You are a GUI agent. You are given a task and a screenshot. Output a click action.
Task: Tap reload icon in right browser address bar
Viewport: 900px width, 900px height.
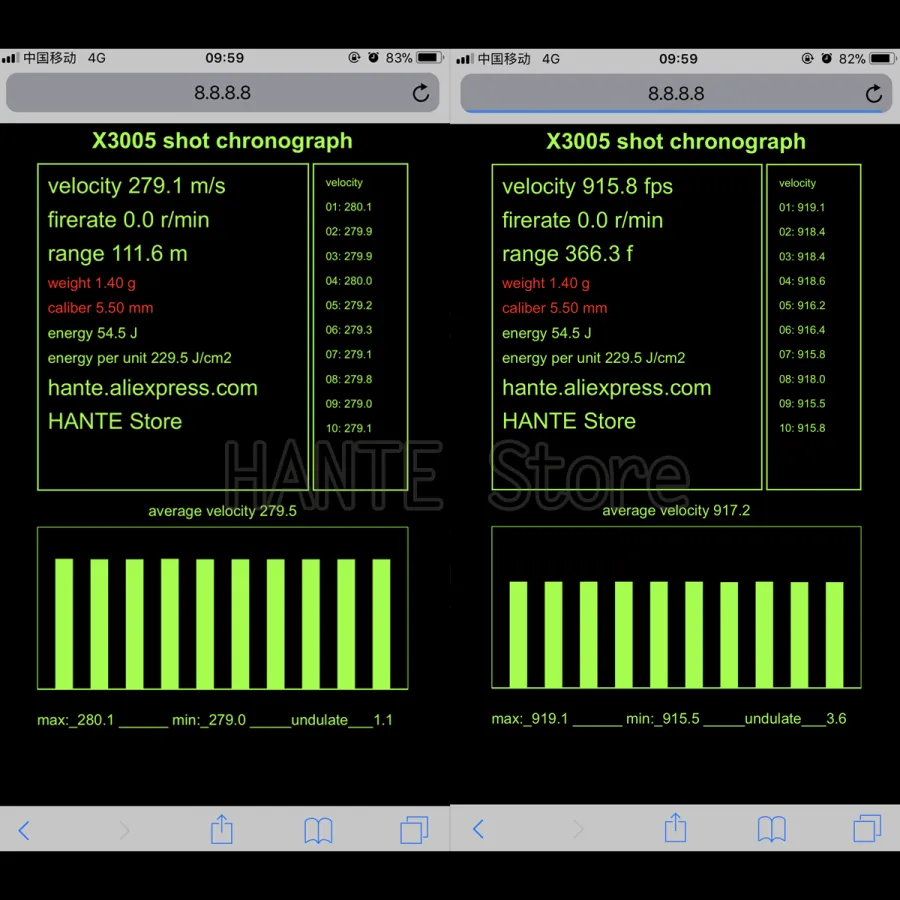tap(874, 93)
